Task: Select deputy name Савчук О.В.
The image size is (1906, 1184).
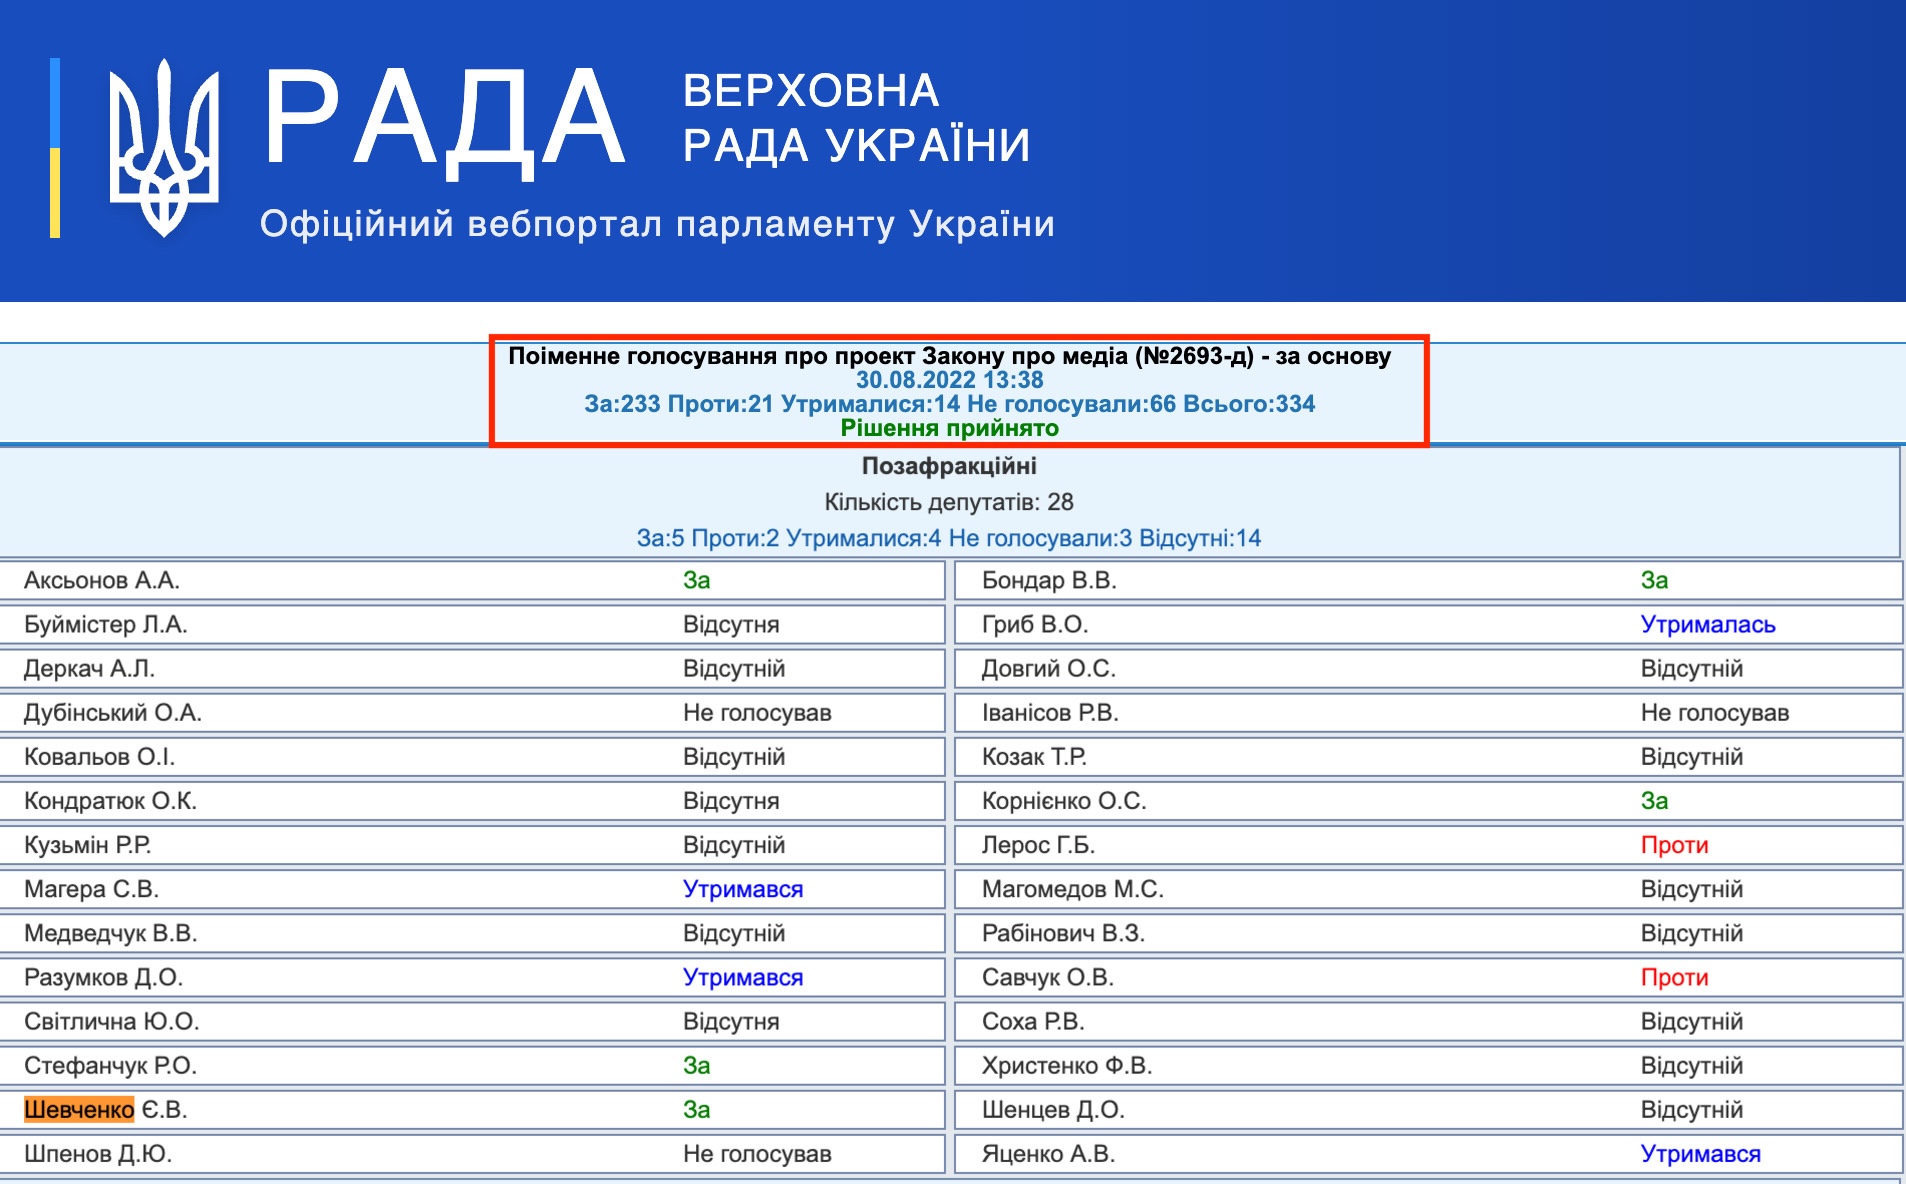Action: [x=1048, y=976]
